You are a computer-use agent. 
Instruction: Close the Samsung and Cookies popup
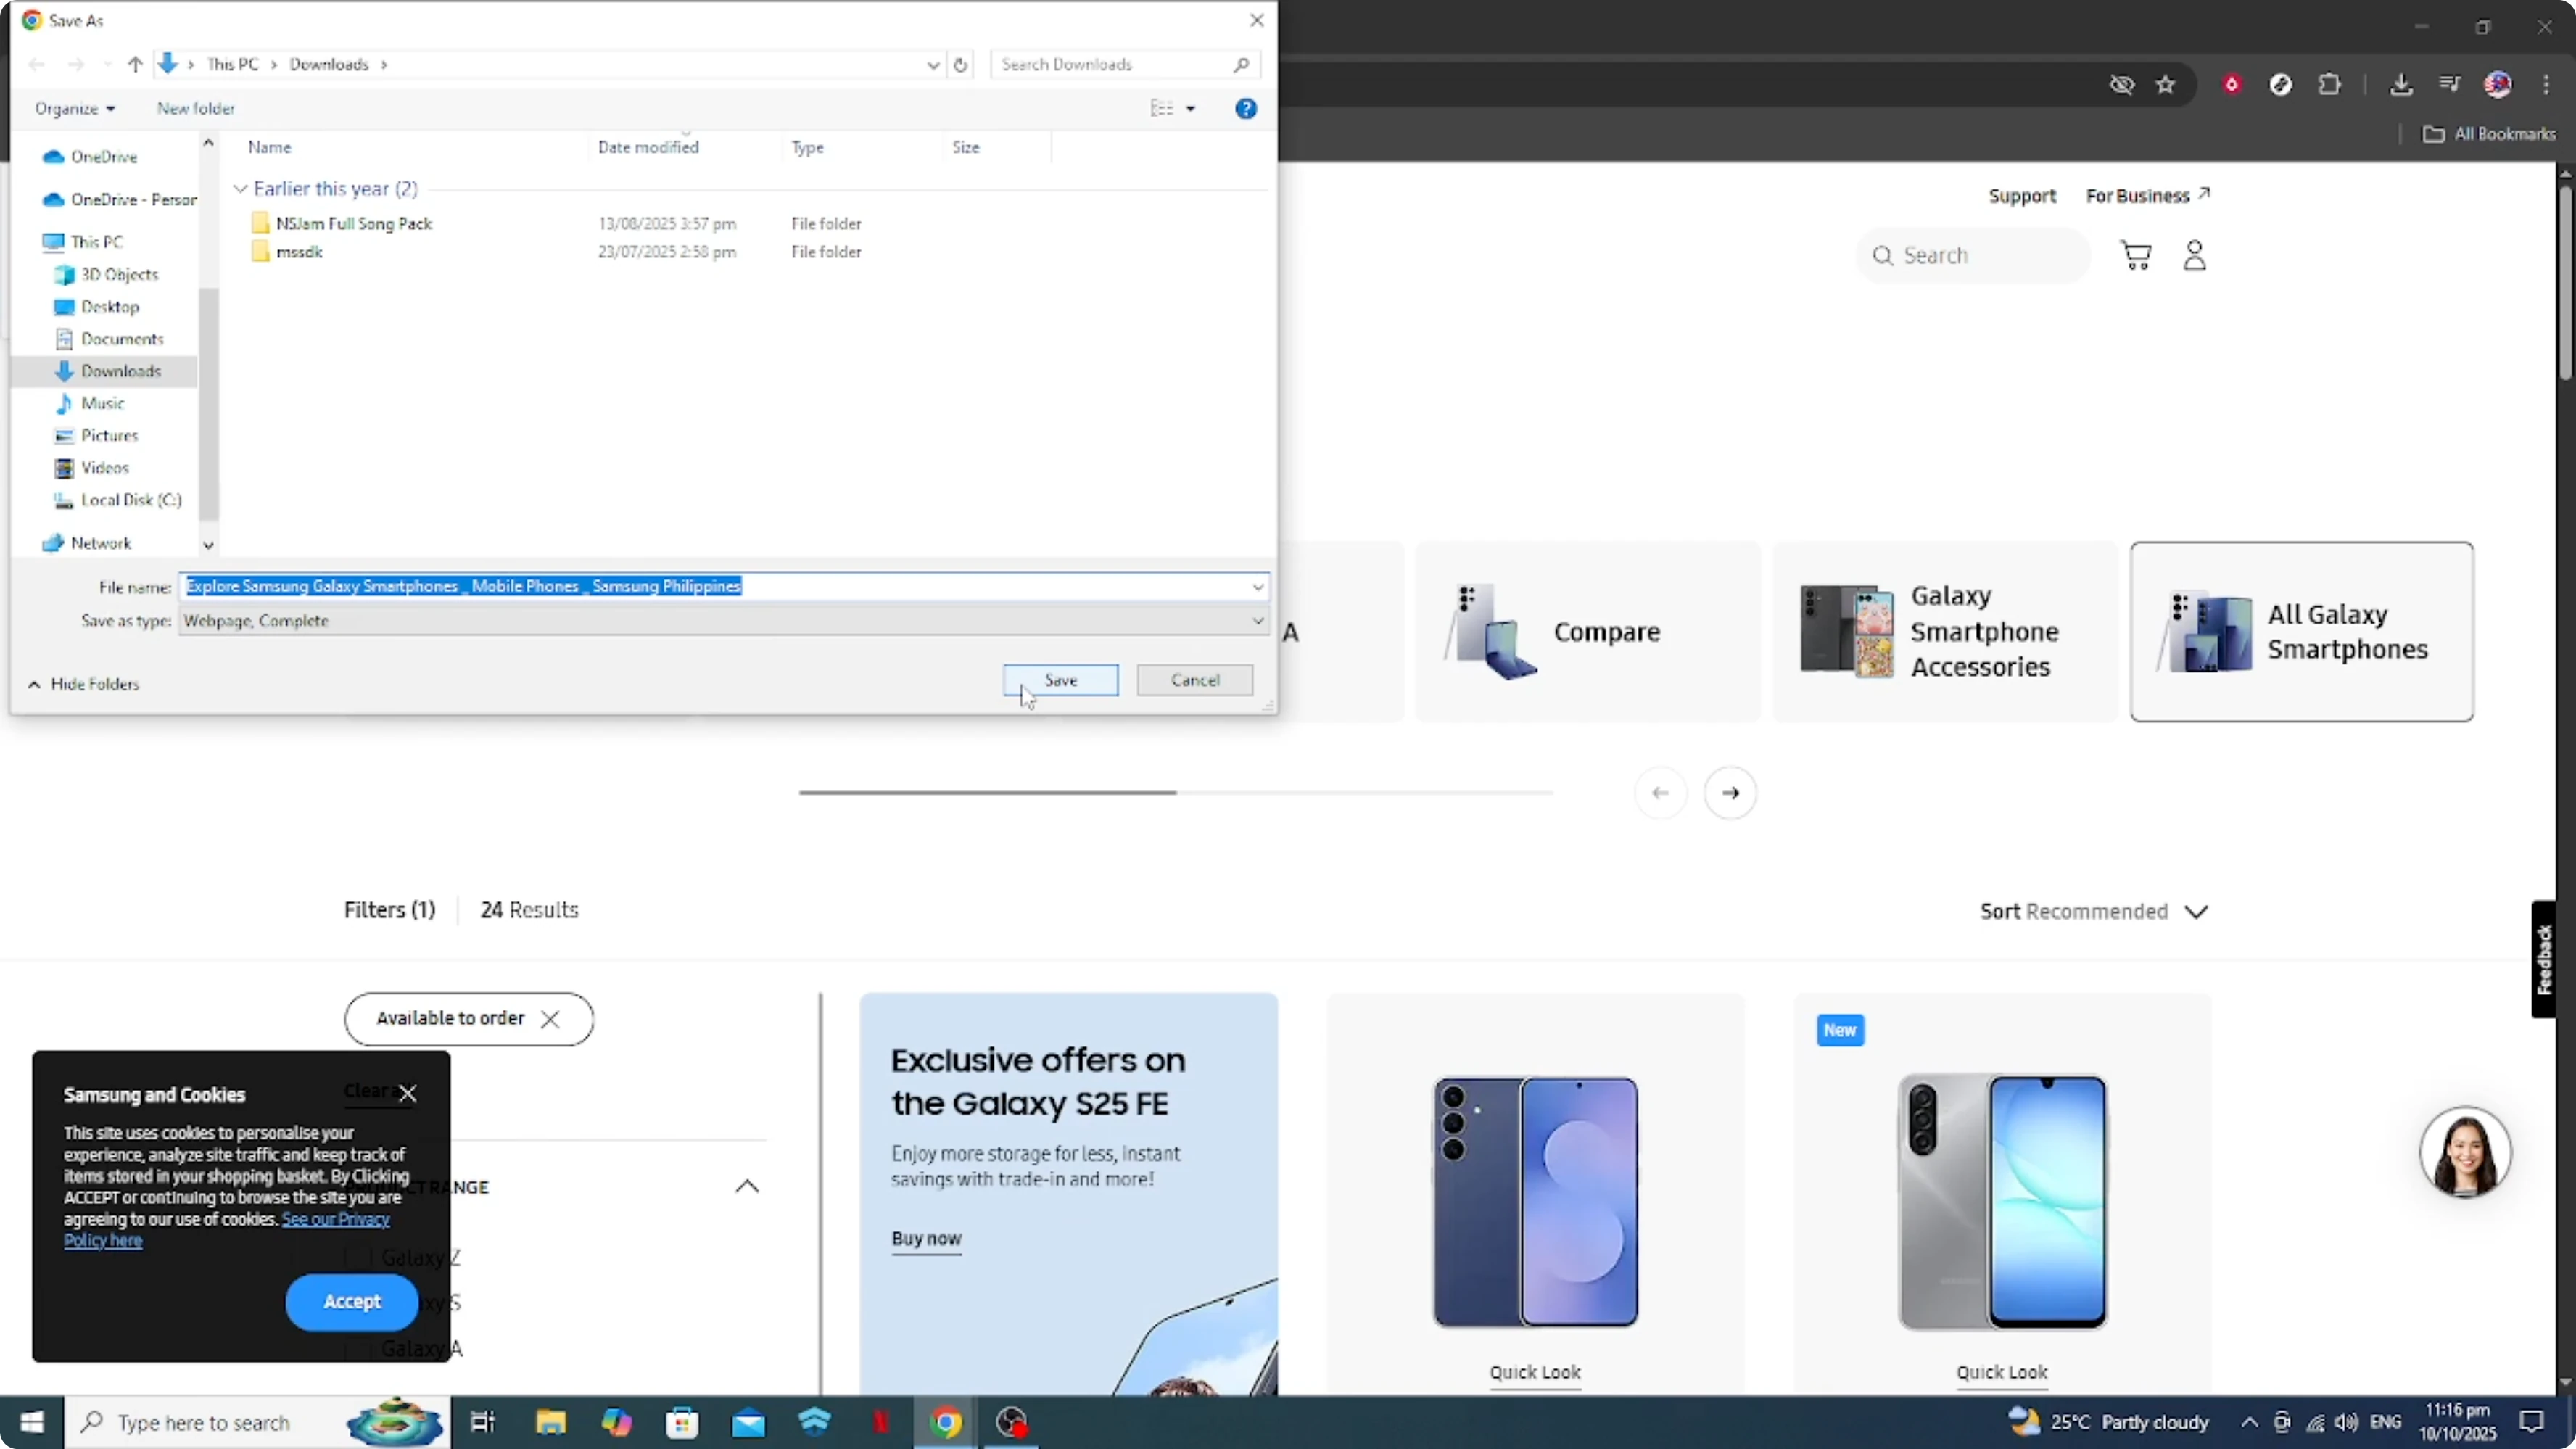point(407,1093)
